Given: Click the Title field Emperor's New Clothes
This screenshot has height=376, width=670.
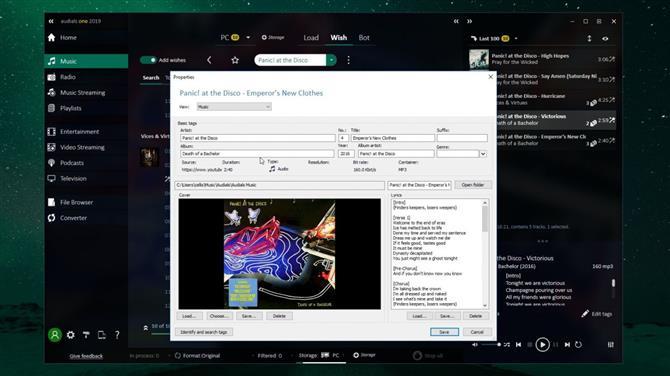Looking at the screenshot, I should click(393, 138).
